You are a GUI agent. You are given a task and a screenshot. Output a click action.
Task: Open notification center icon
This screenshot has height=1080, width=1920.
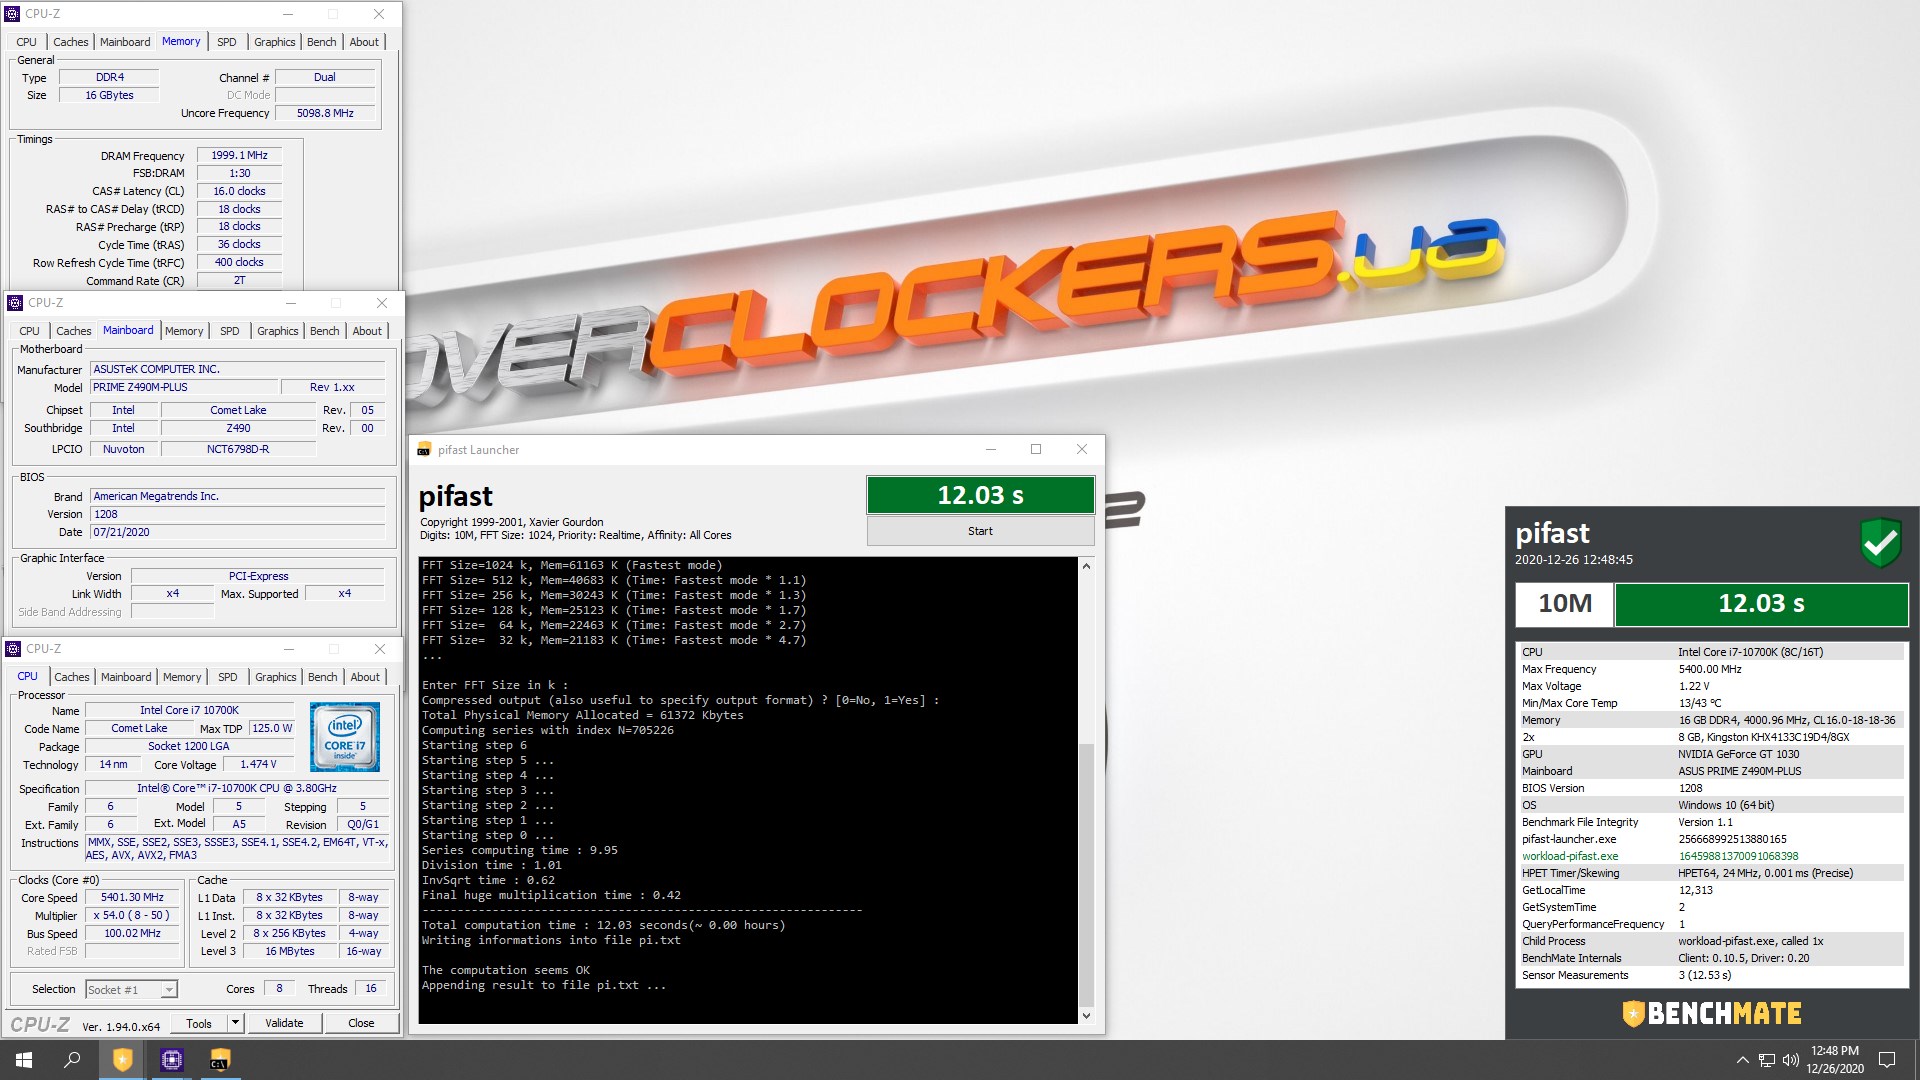coord(1887,1060)
